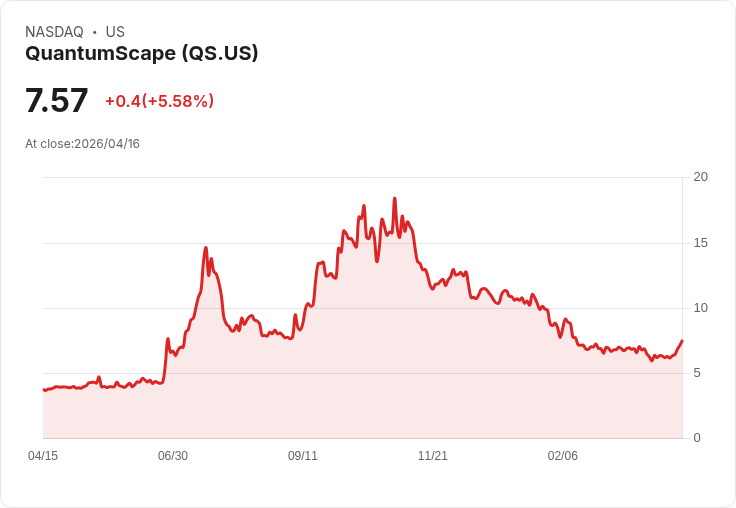The height and width of the screenshot is (508, 736).
Task: Select the 06/30 date axis label
Action: tap(173, 455)
